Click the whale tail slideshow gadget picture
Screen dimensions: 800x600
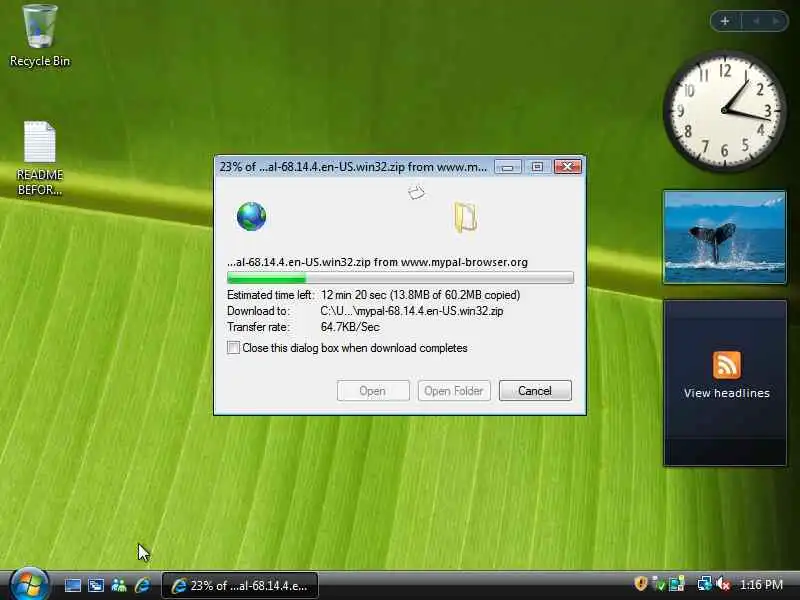click(x=724, y=237)
